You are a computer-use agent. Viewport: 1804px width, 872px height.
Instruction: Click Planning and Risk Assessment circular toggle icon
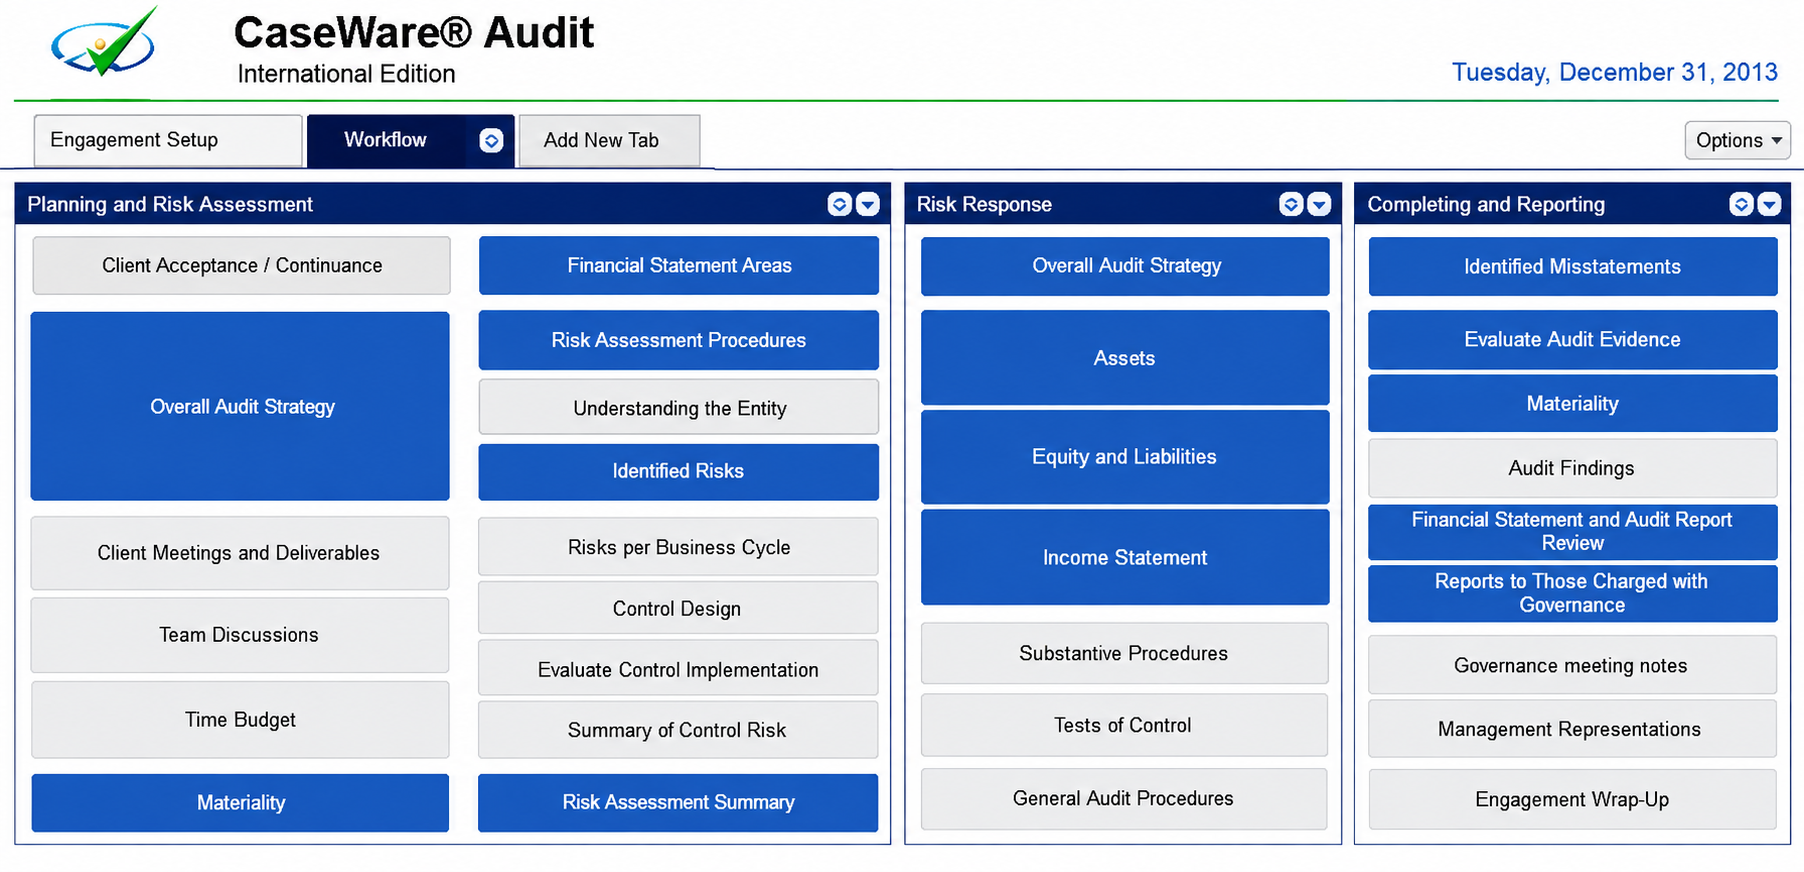(840, 204)
